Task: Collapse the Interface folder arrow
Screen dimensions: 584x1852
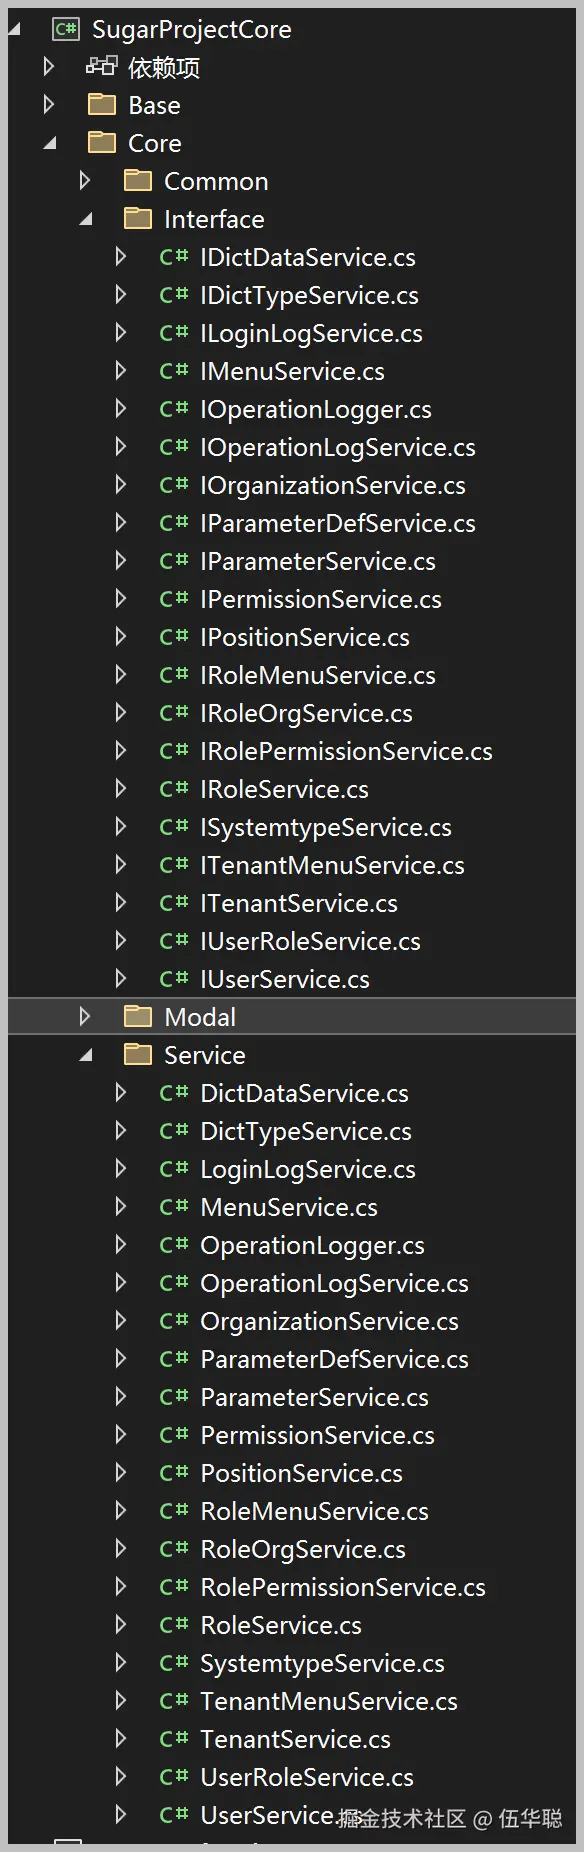Action: point(86,219)
